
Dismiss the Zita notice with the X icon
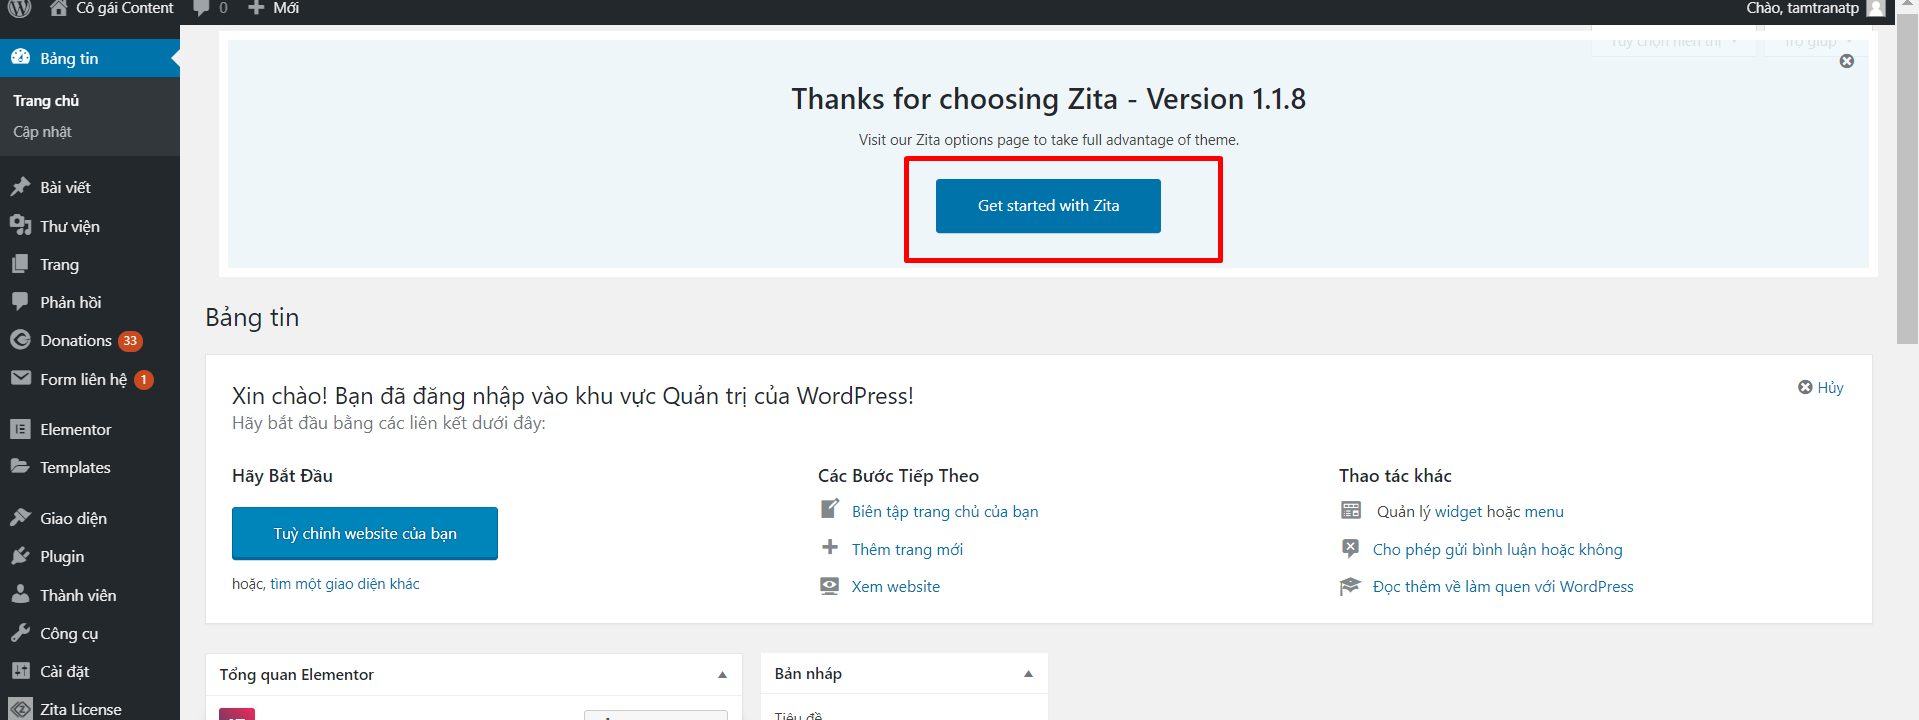[x=1847, y=61]
